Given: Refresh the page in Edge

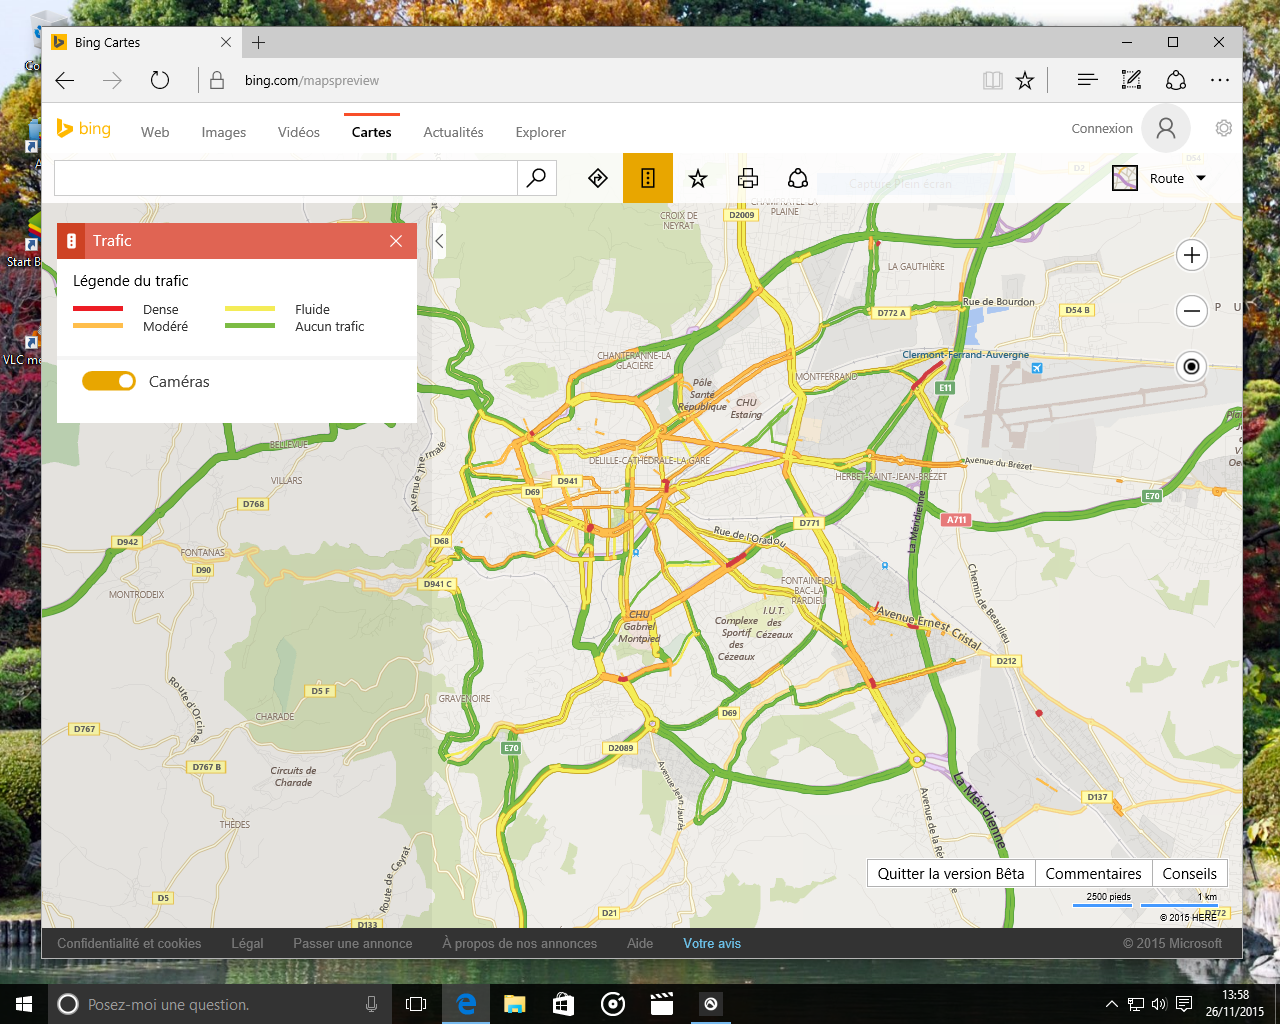Looking at the screenshot, I should [x=160, y=80].
